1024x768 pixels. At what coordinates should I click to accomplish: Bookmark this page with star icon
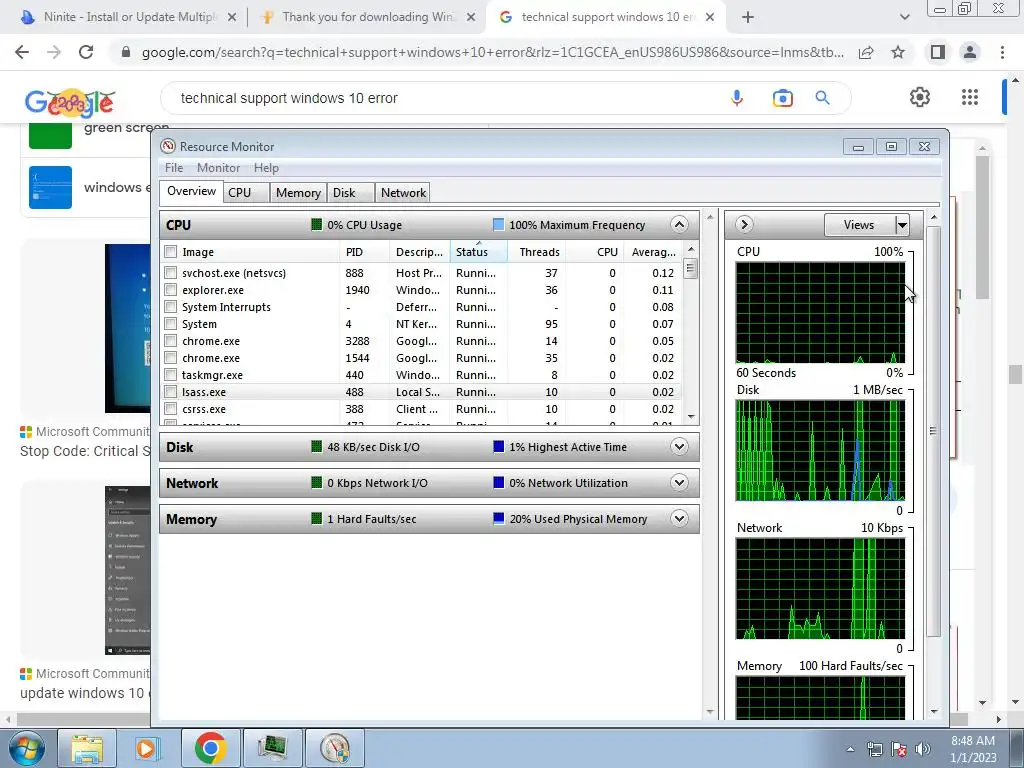(898, 52)
